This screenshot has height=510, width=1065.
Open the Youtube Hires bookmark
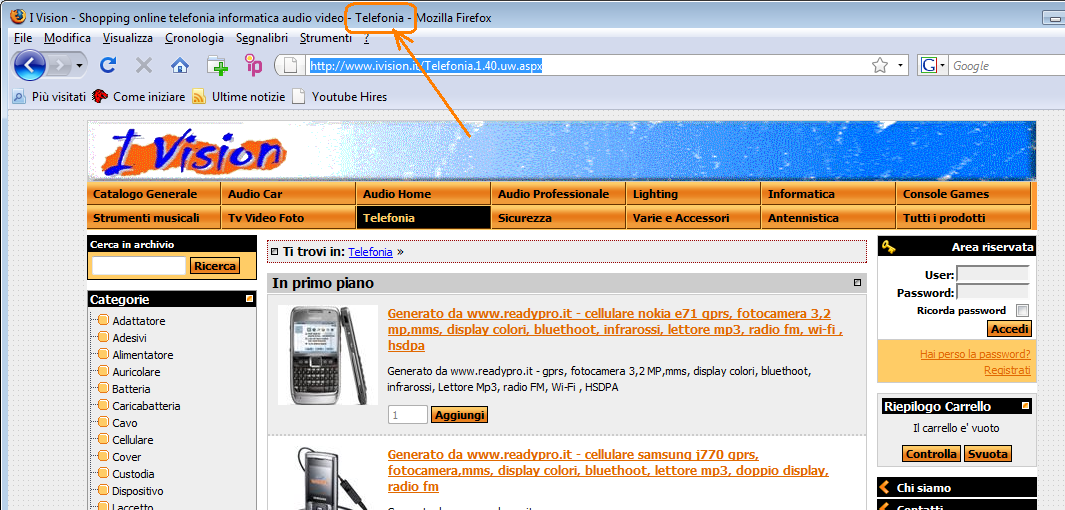340,96
